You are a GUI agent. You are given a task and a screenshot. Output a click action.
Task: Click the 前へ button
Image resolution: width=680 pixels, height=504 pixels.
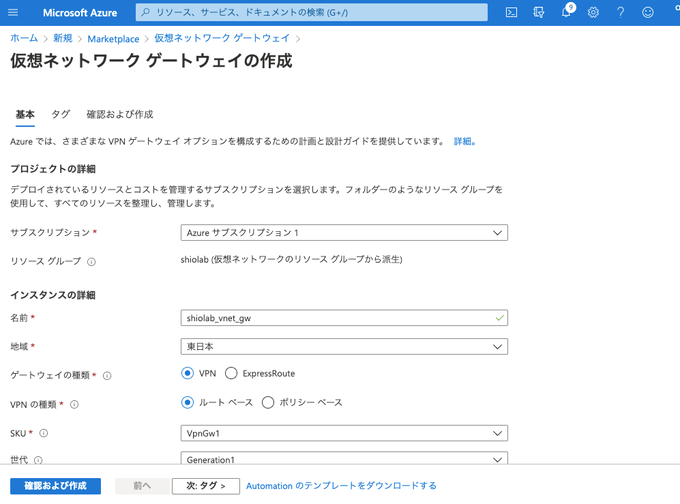pos(142,486)
